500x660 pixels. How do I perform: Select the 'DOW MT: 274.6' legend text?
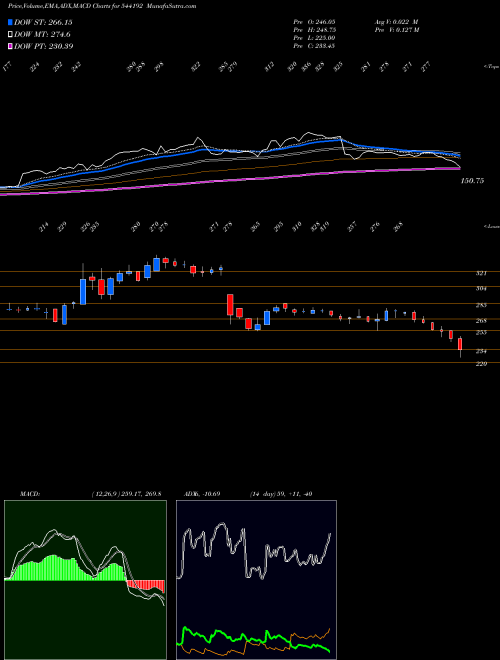[42, 35]
